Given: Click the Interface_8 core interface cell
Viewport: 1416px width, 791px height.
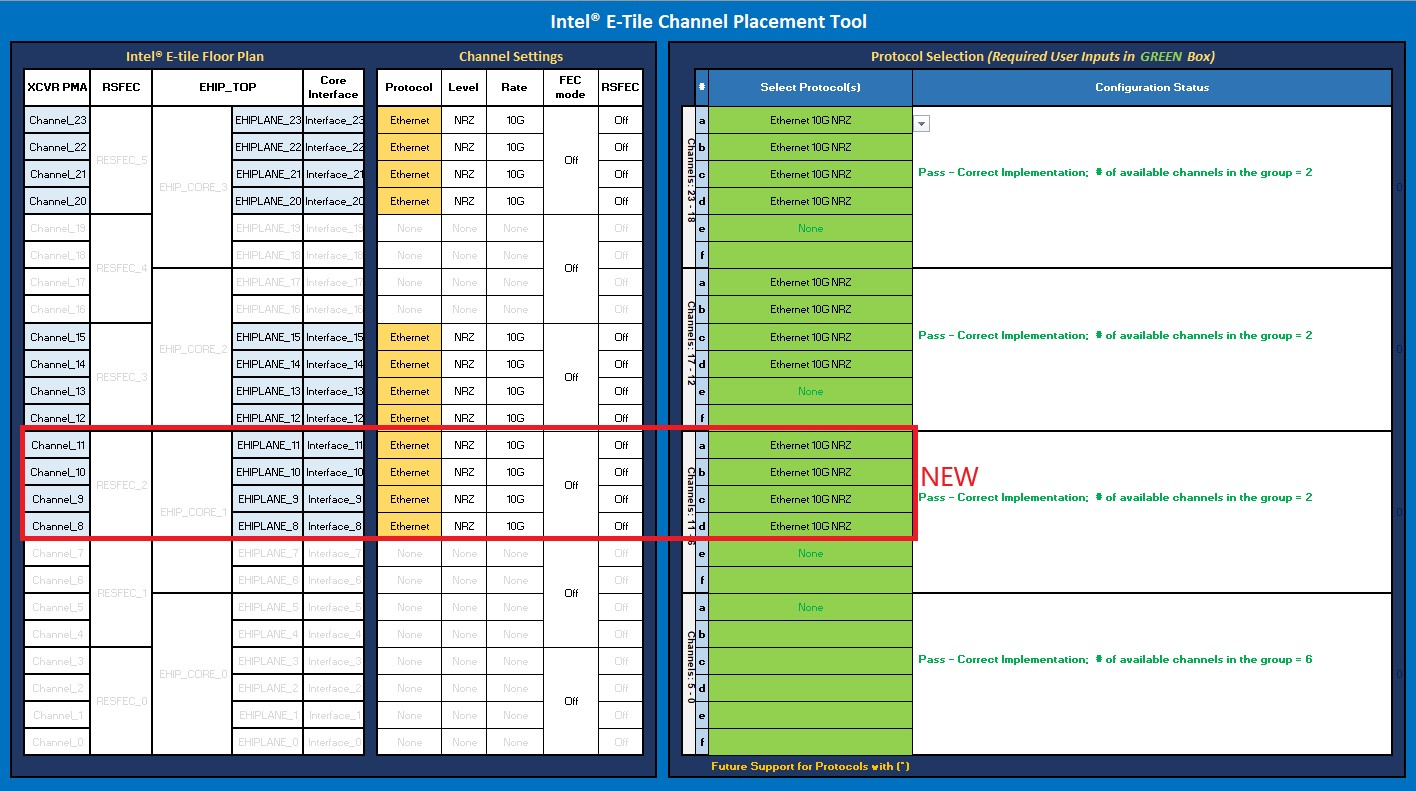Looking at the screenshot, I should [333, 526].
